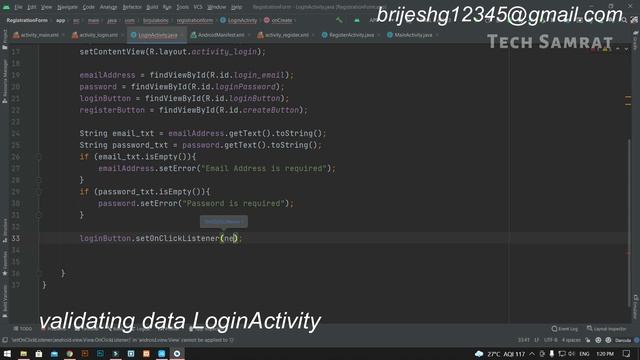Screen dimensions: 640x360
Task: Open the Analyze menu
Action: click(x=109, y=7)
